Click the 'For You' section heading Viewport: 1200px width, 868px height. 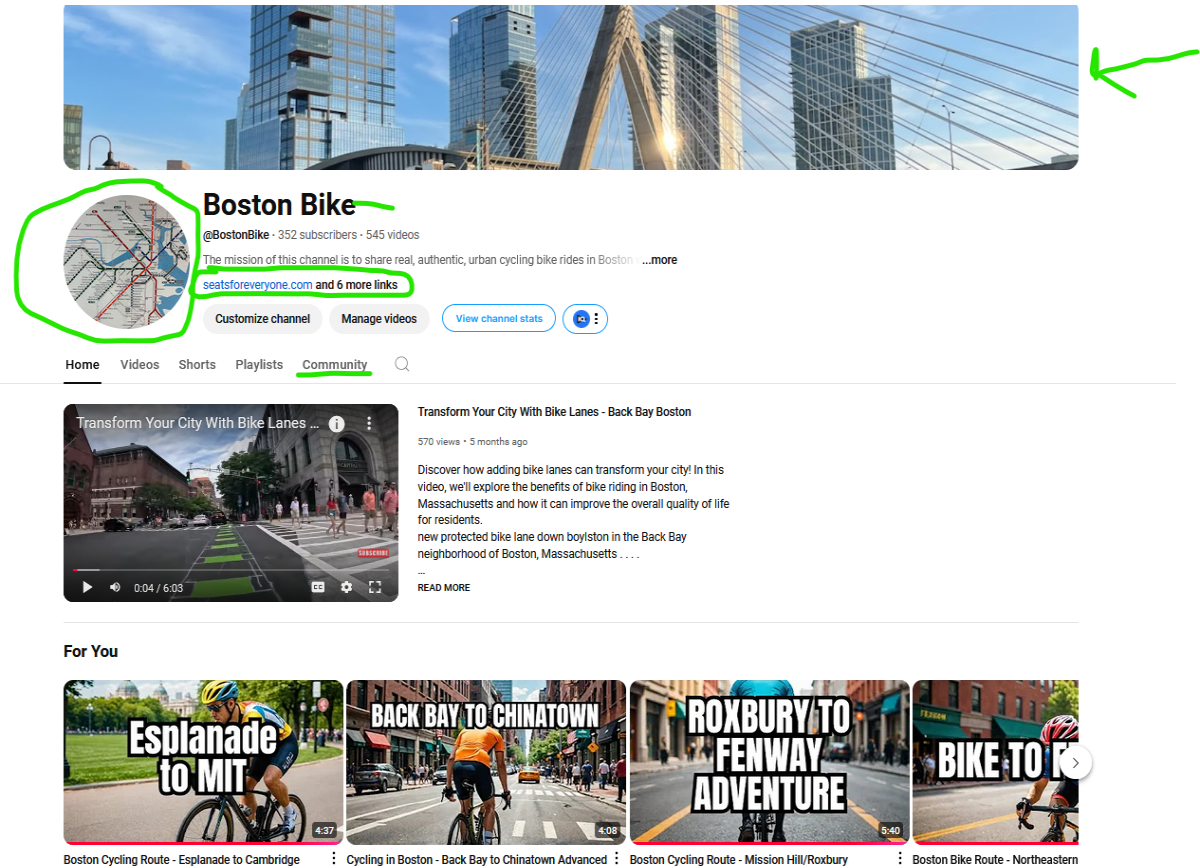pos(91,651)
